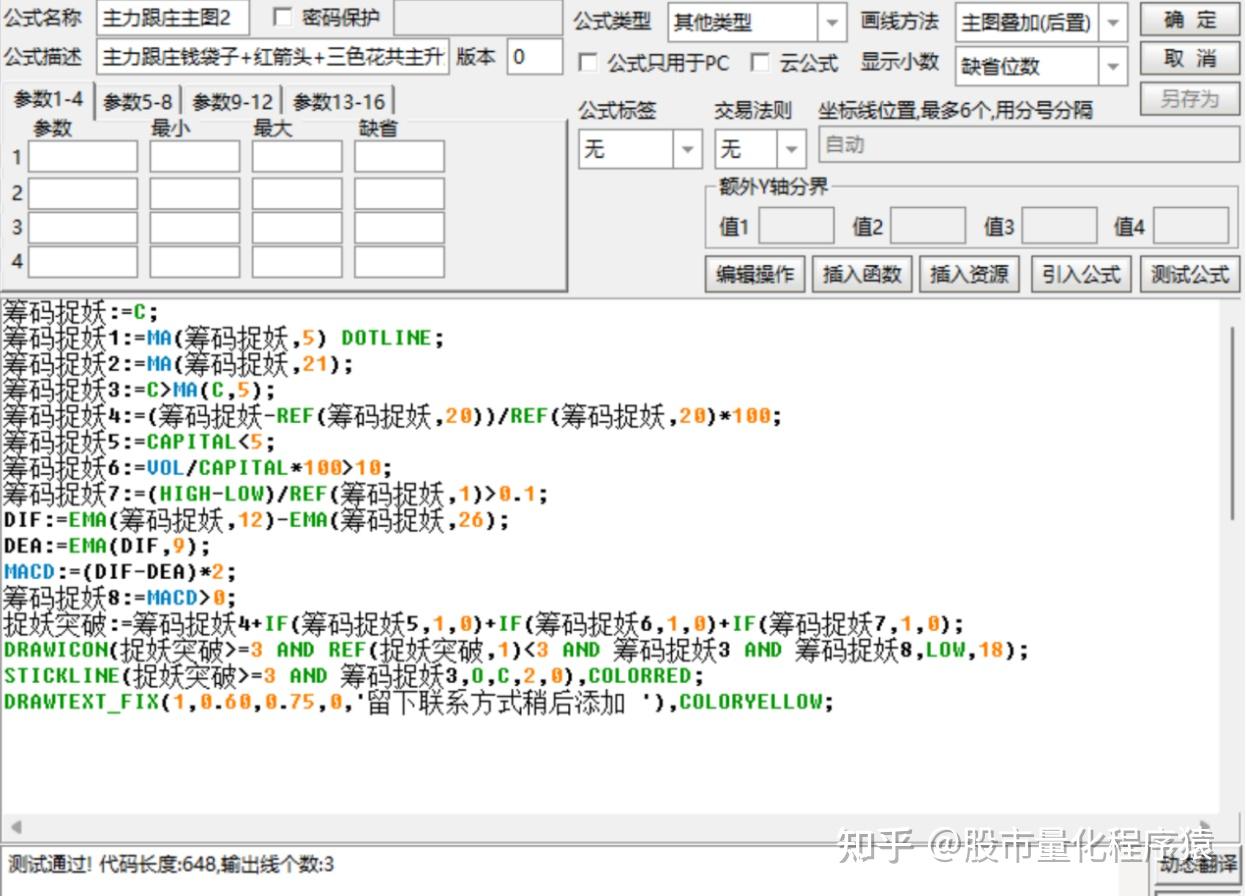This screenshot has height=896, width=1246.
Task: Expand the 画线方法 dropdown
Action: coord(1114,22)
